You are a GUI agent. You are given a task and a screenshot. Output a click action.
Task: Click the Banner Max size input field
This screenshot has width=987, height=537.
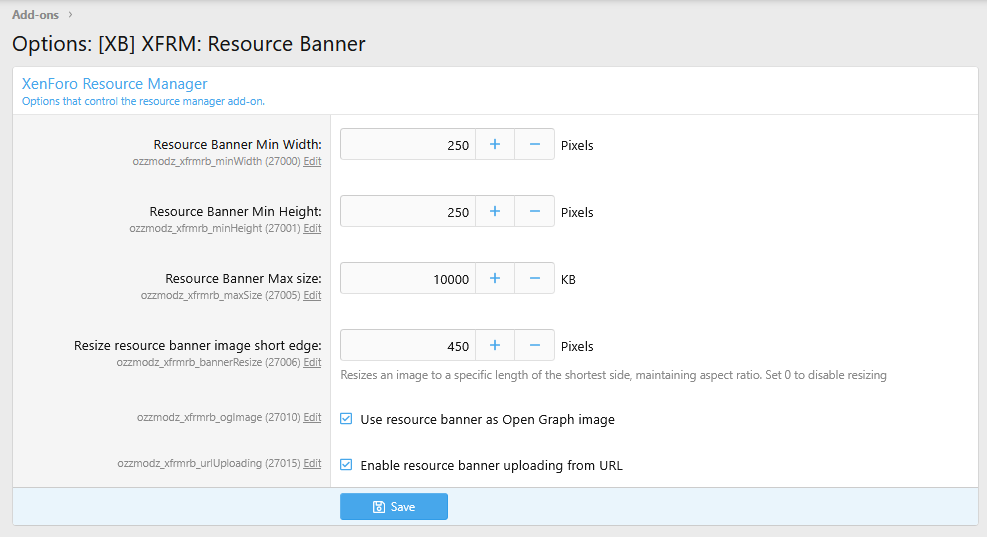coord(407,279)
